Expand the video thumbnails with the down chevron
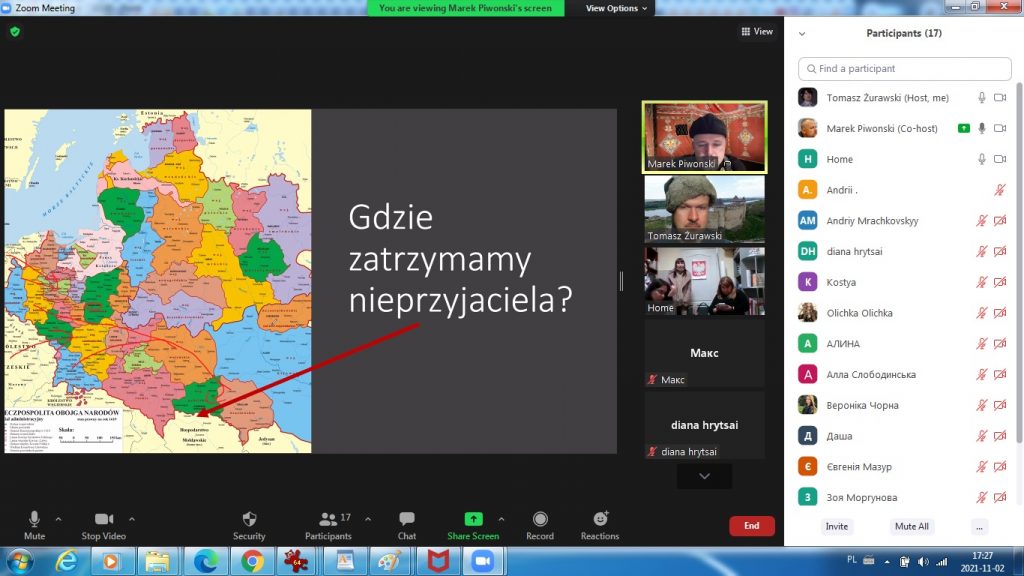 point(704,477)
